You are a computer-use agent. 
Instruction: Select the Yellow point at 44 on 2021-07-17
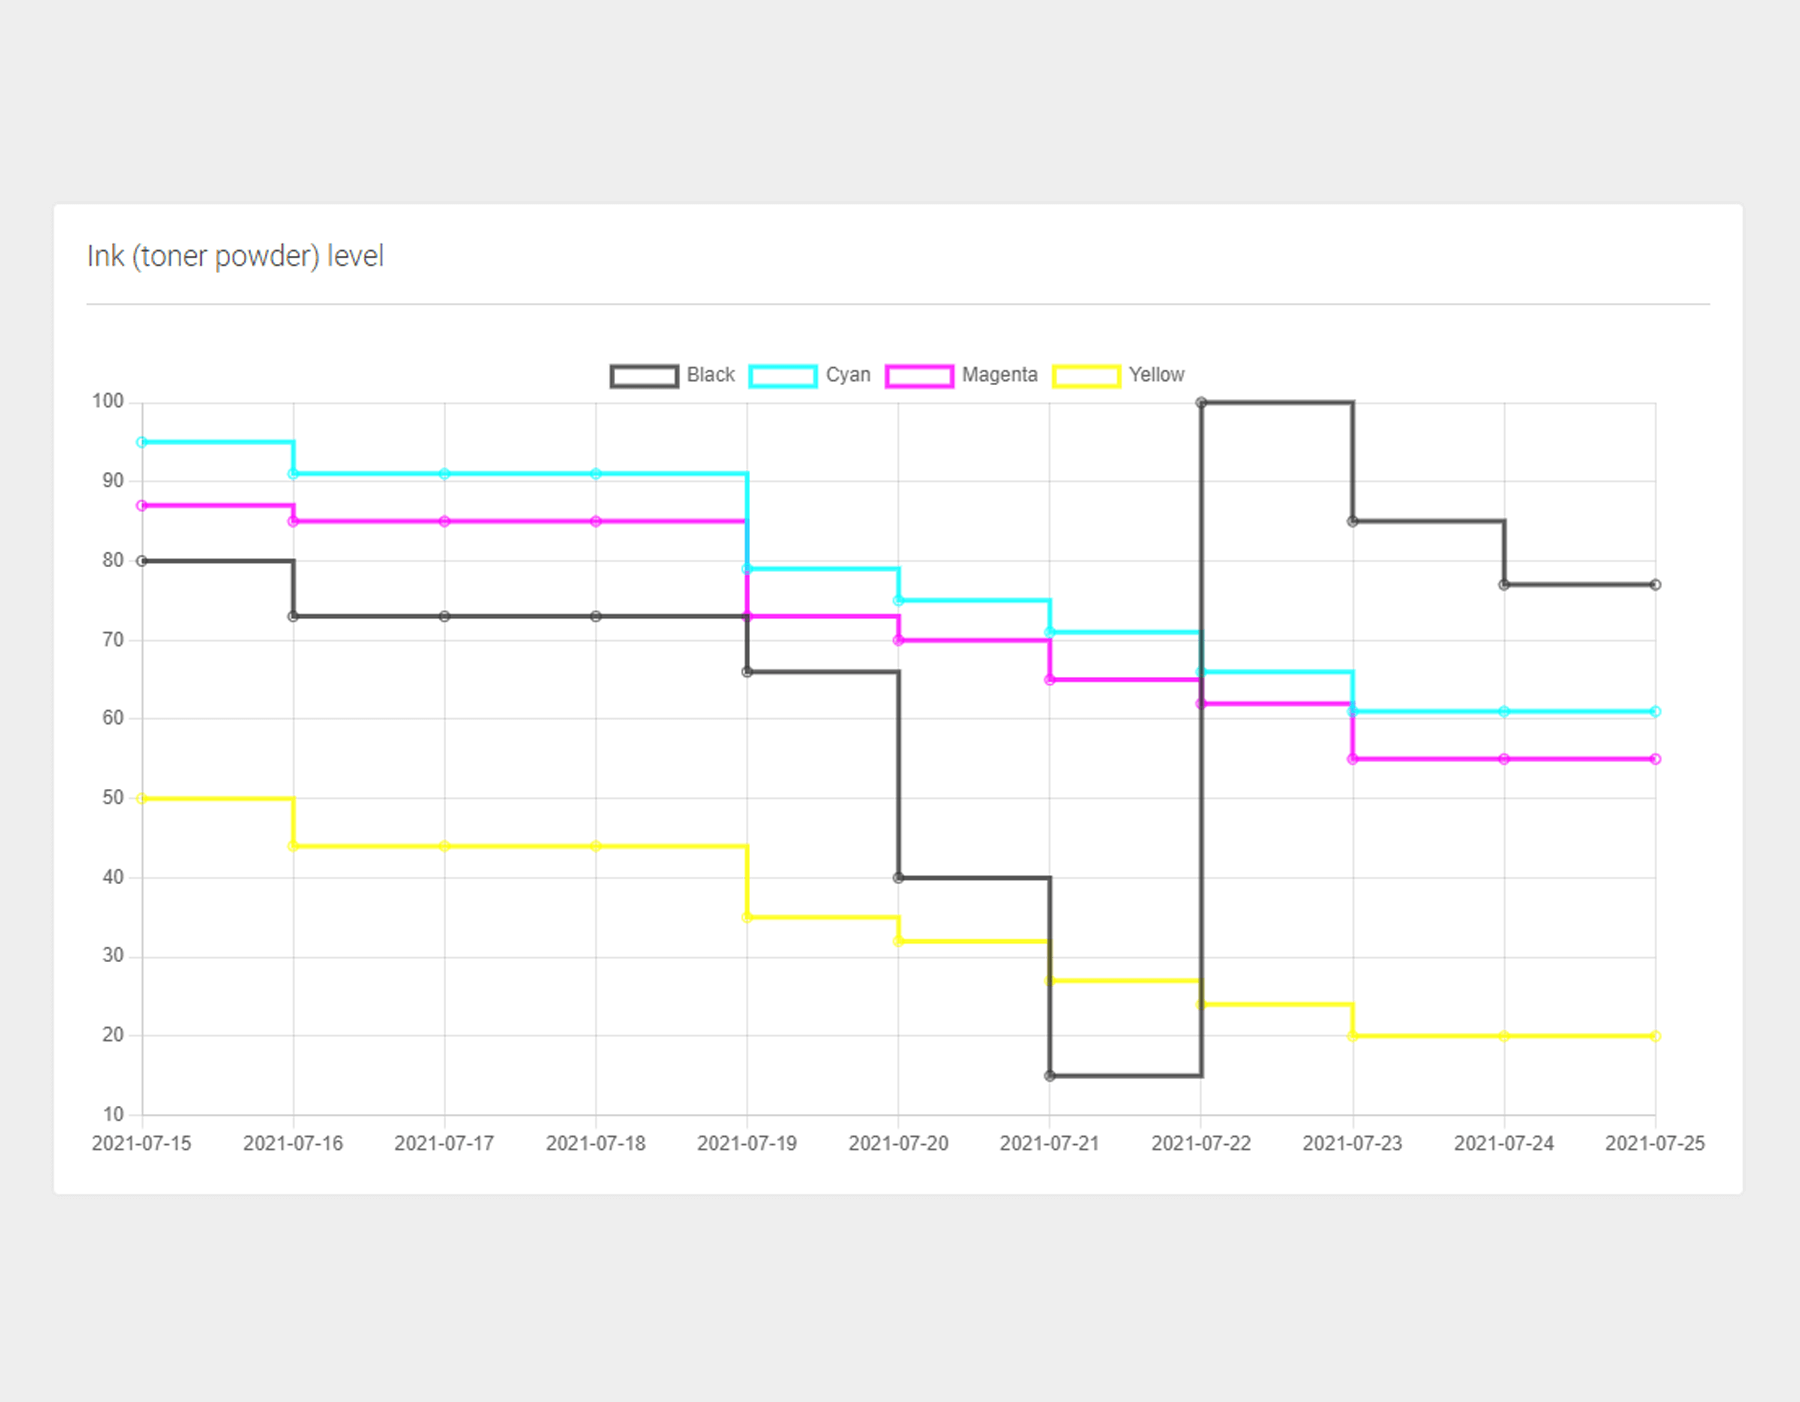(445, 846)
